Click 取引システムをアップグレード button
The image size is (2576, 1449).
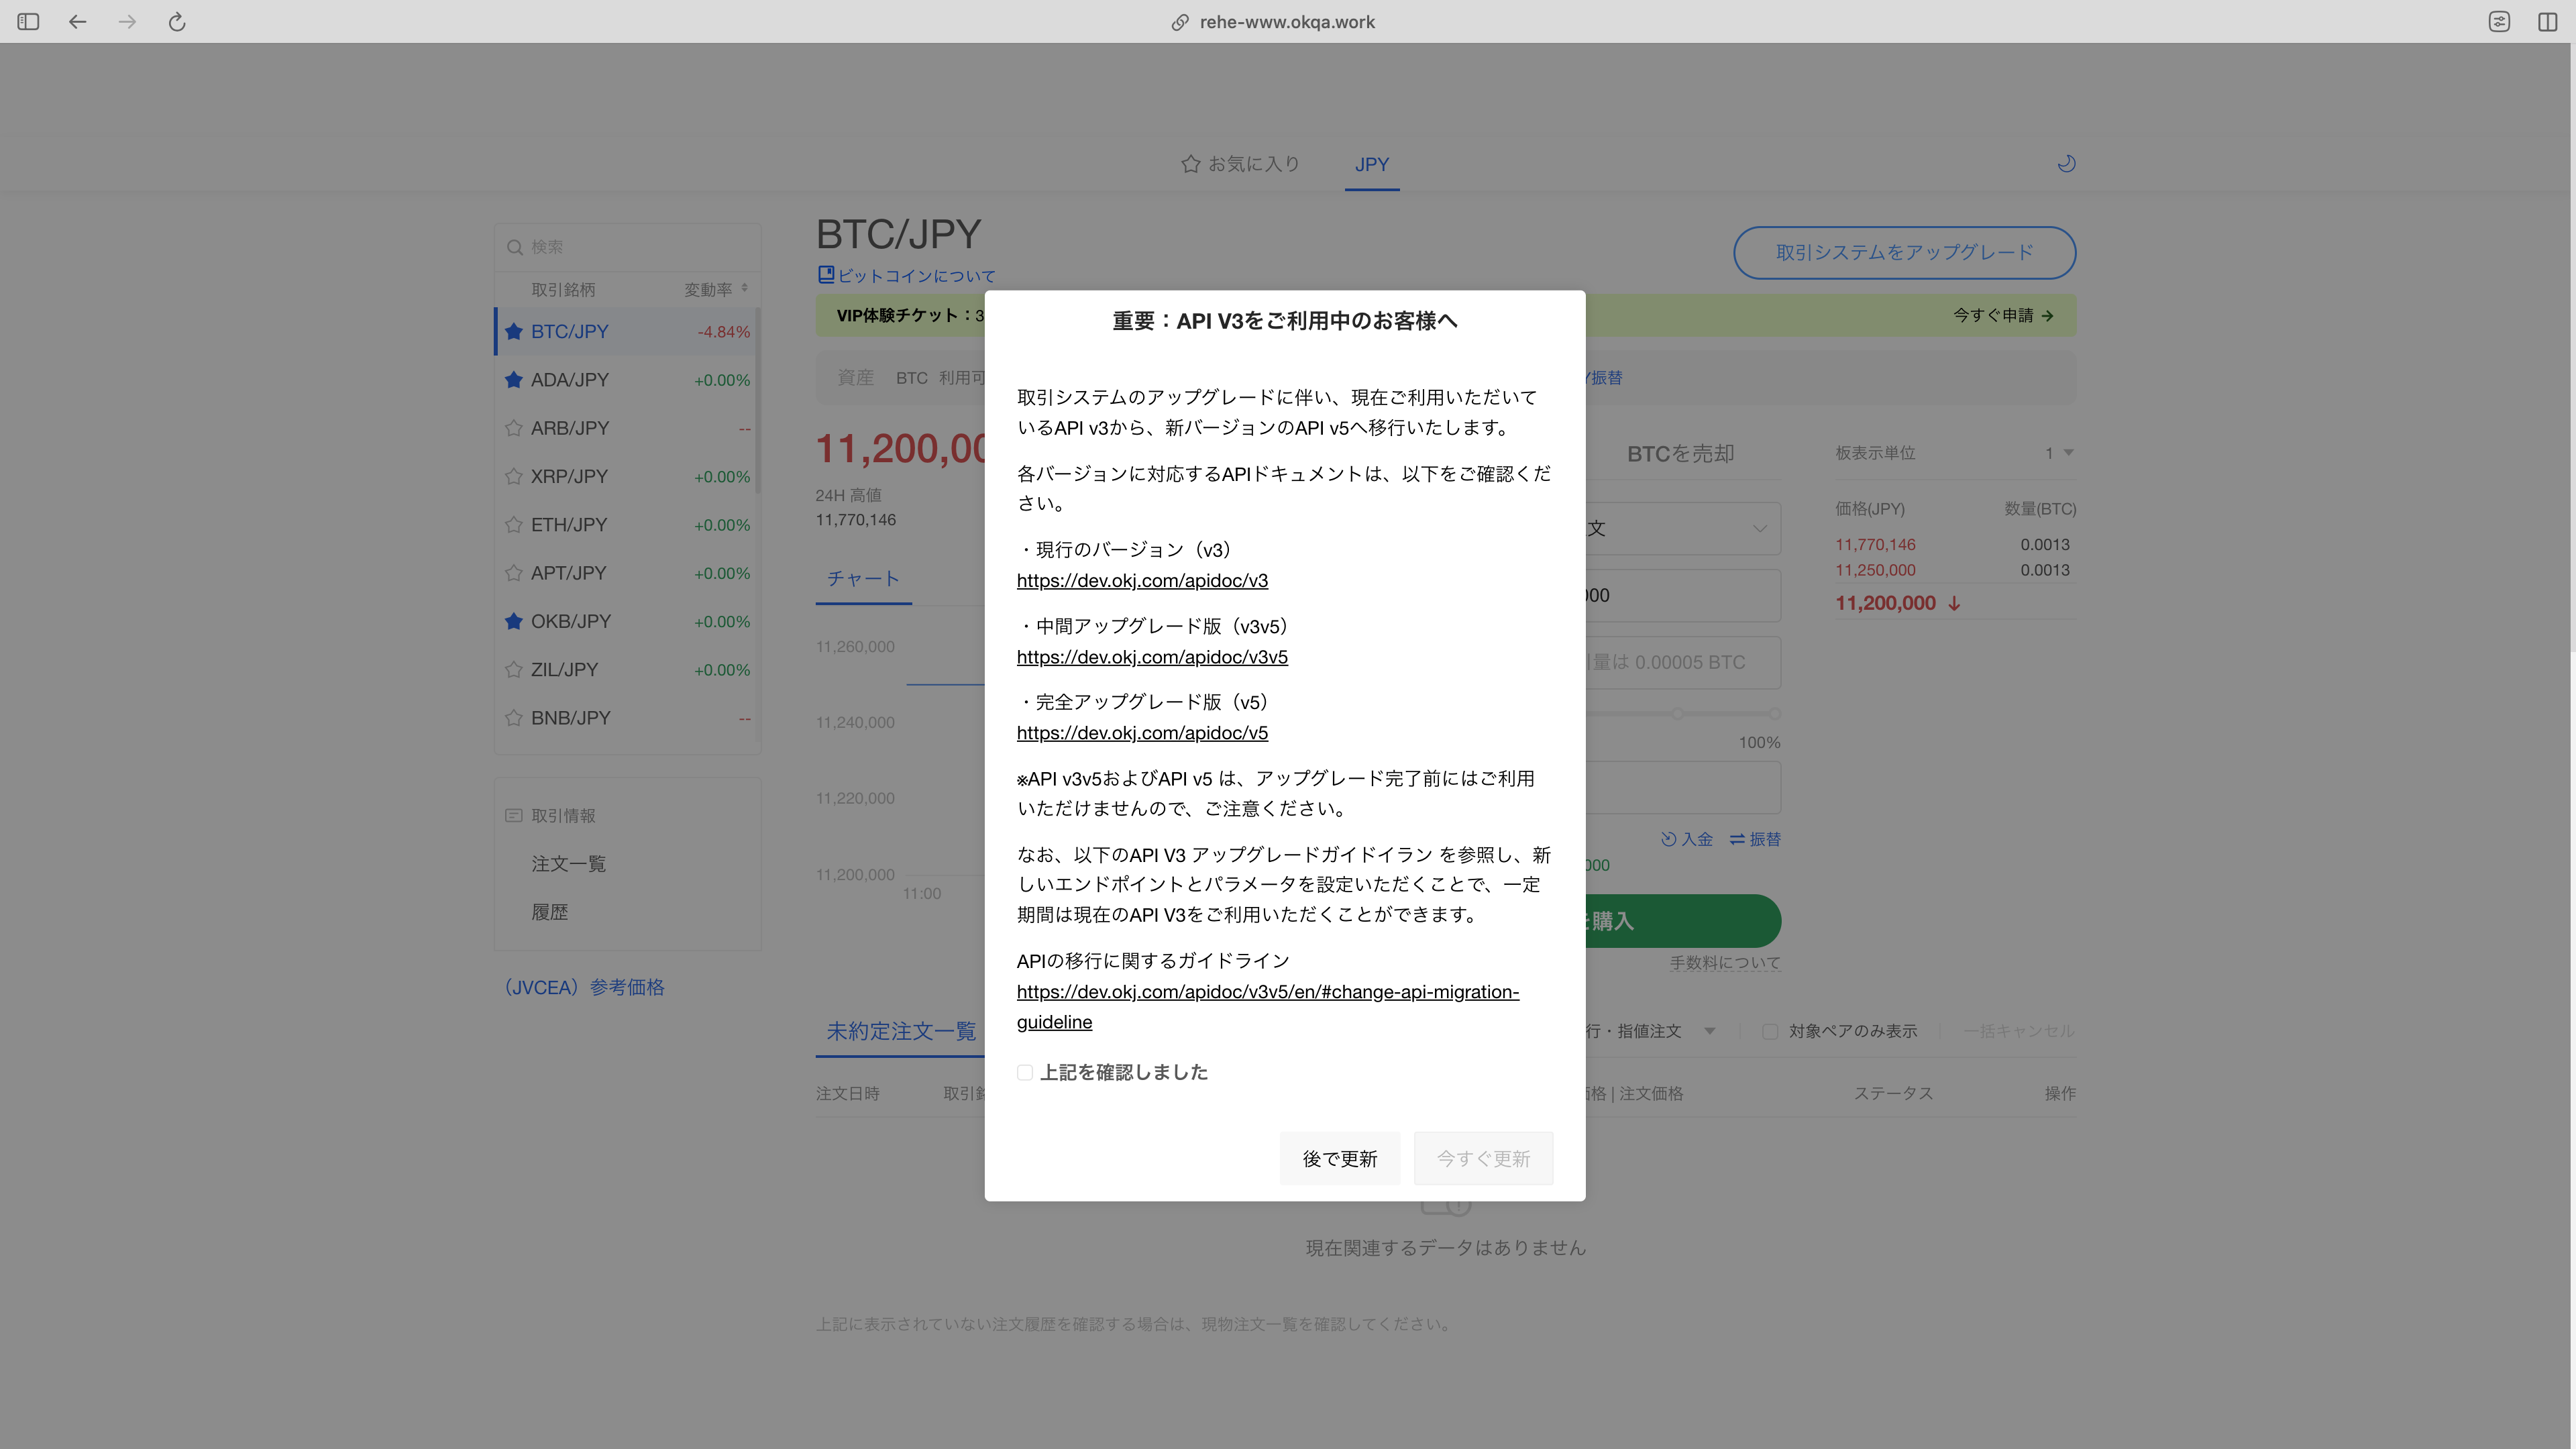[1904, 252]
